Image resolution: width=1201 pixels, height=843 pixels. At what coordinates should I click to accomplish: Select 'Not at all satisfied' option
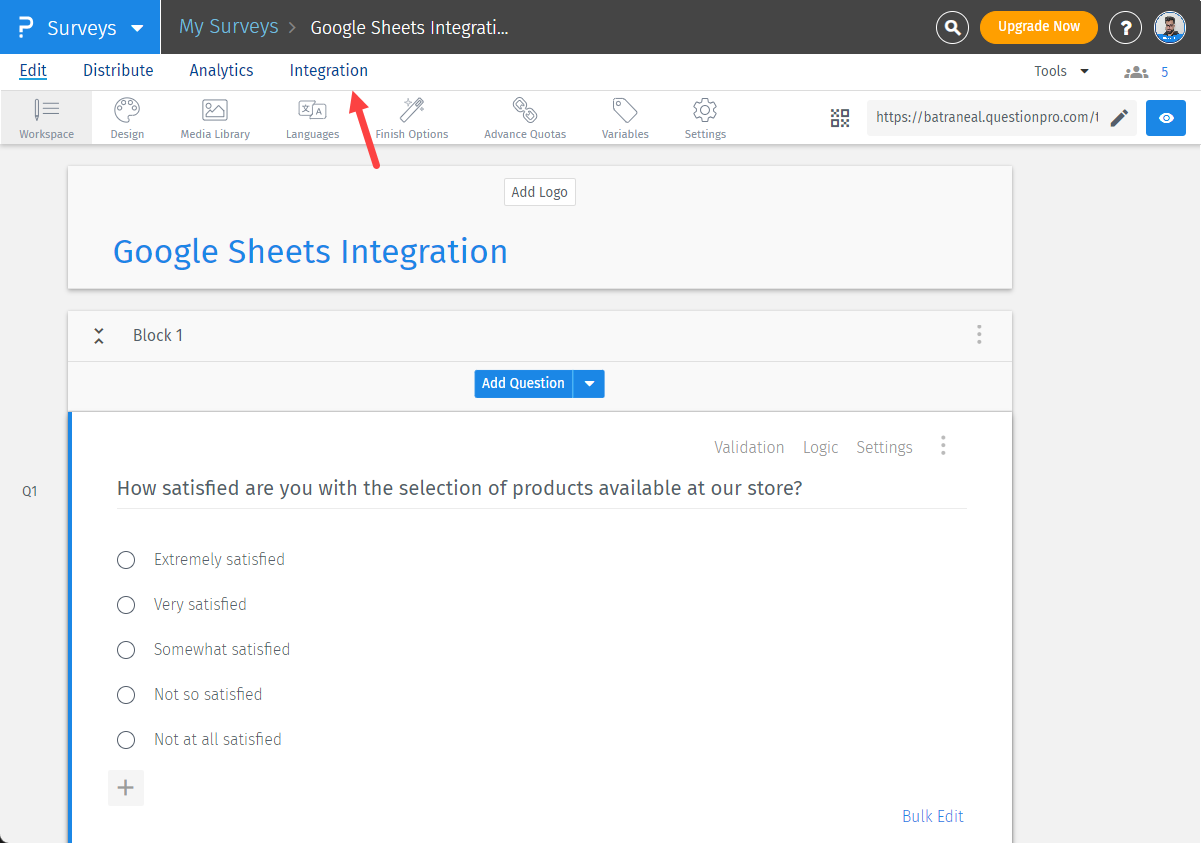point(126,740)
